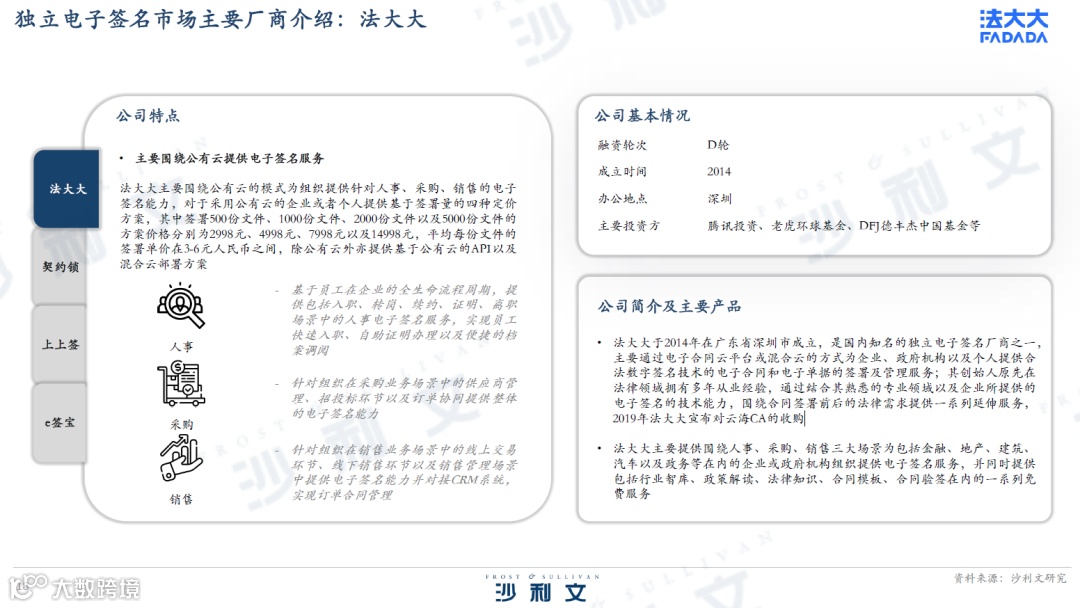The width and height of the screenshot is (1080, 608).
Task: Click the 公司基本情况 heading
Action: 642,116
